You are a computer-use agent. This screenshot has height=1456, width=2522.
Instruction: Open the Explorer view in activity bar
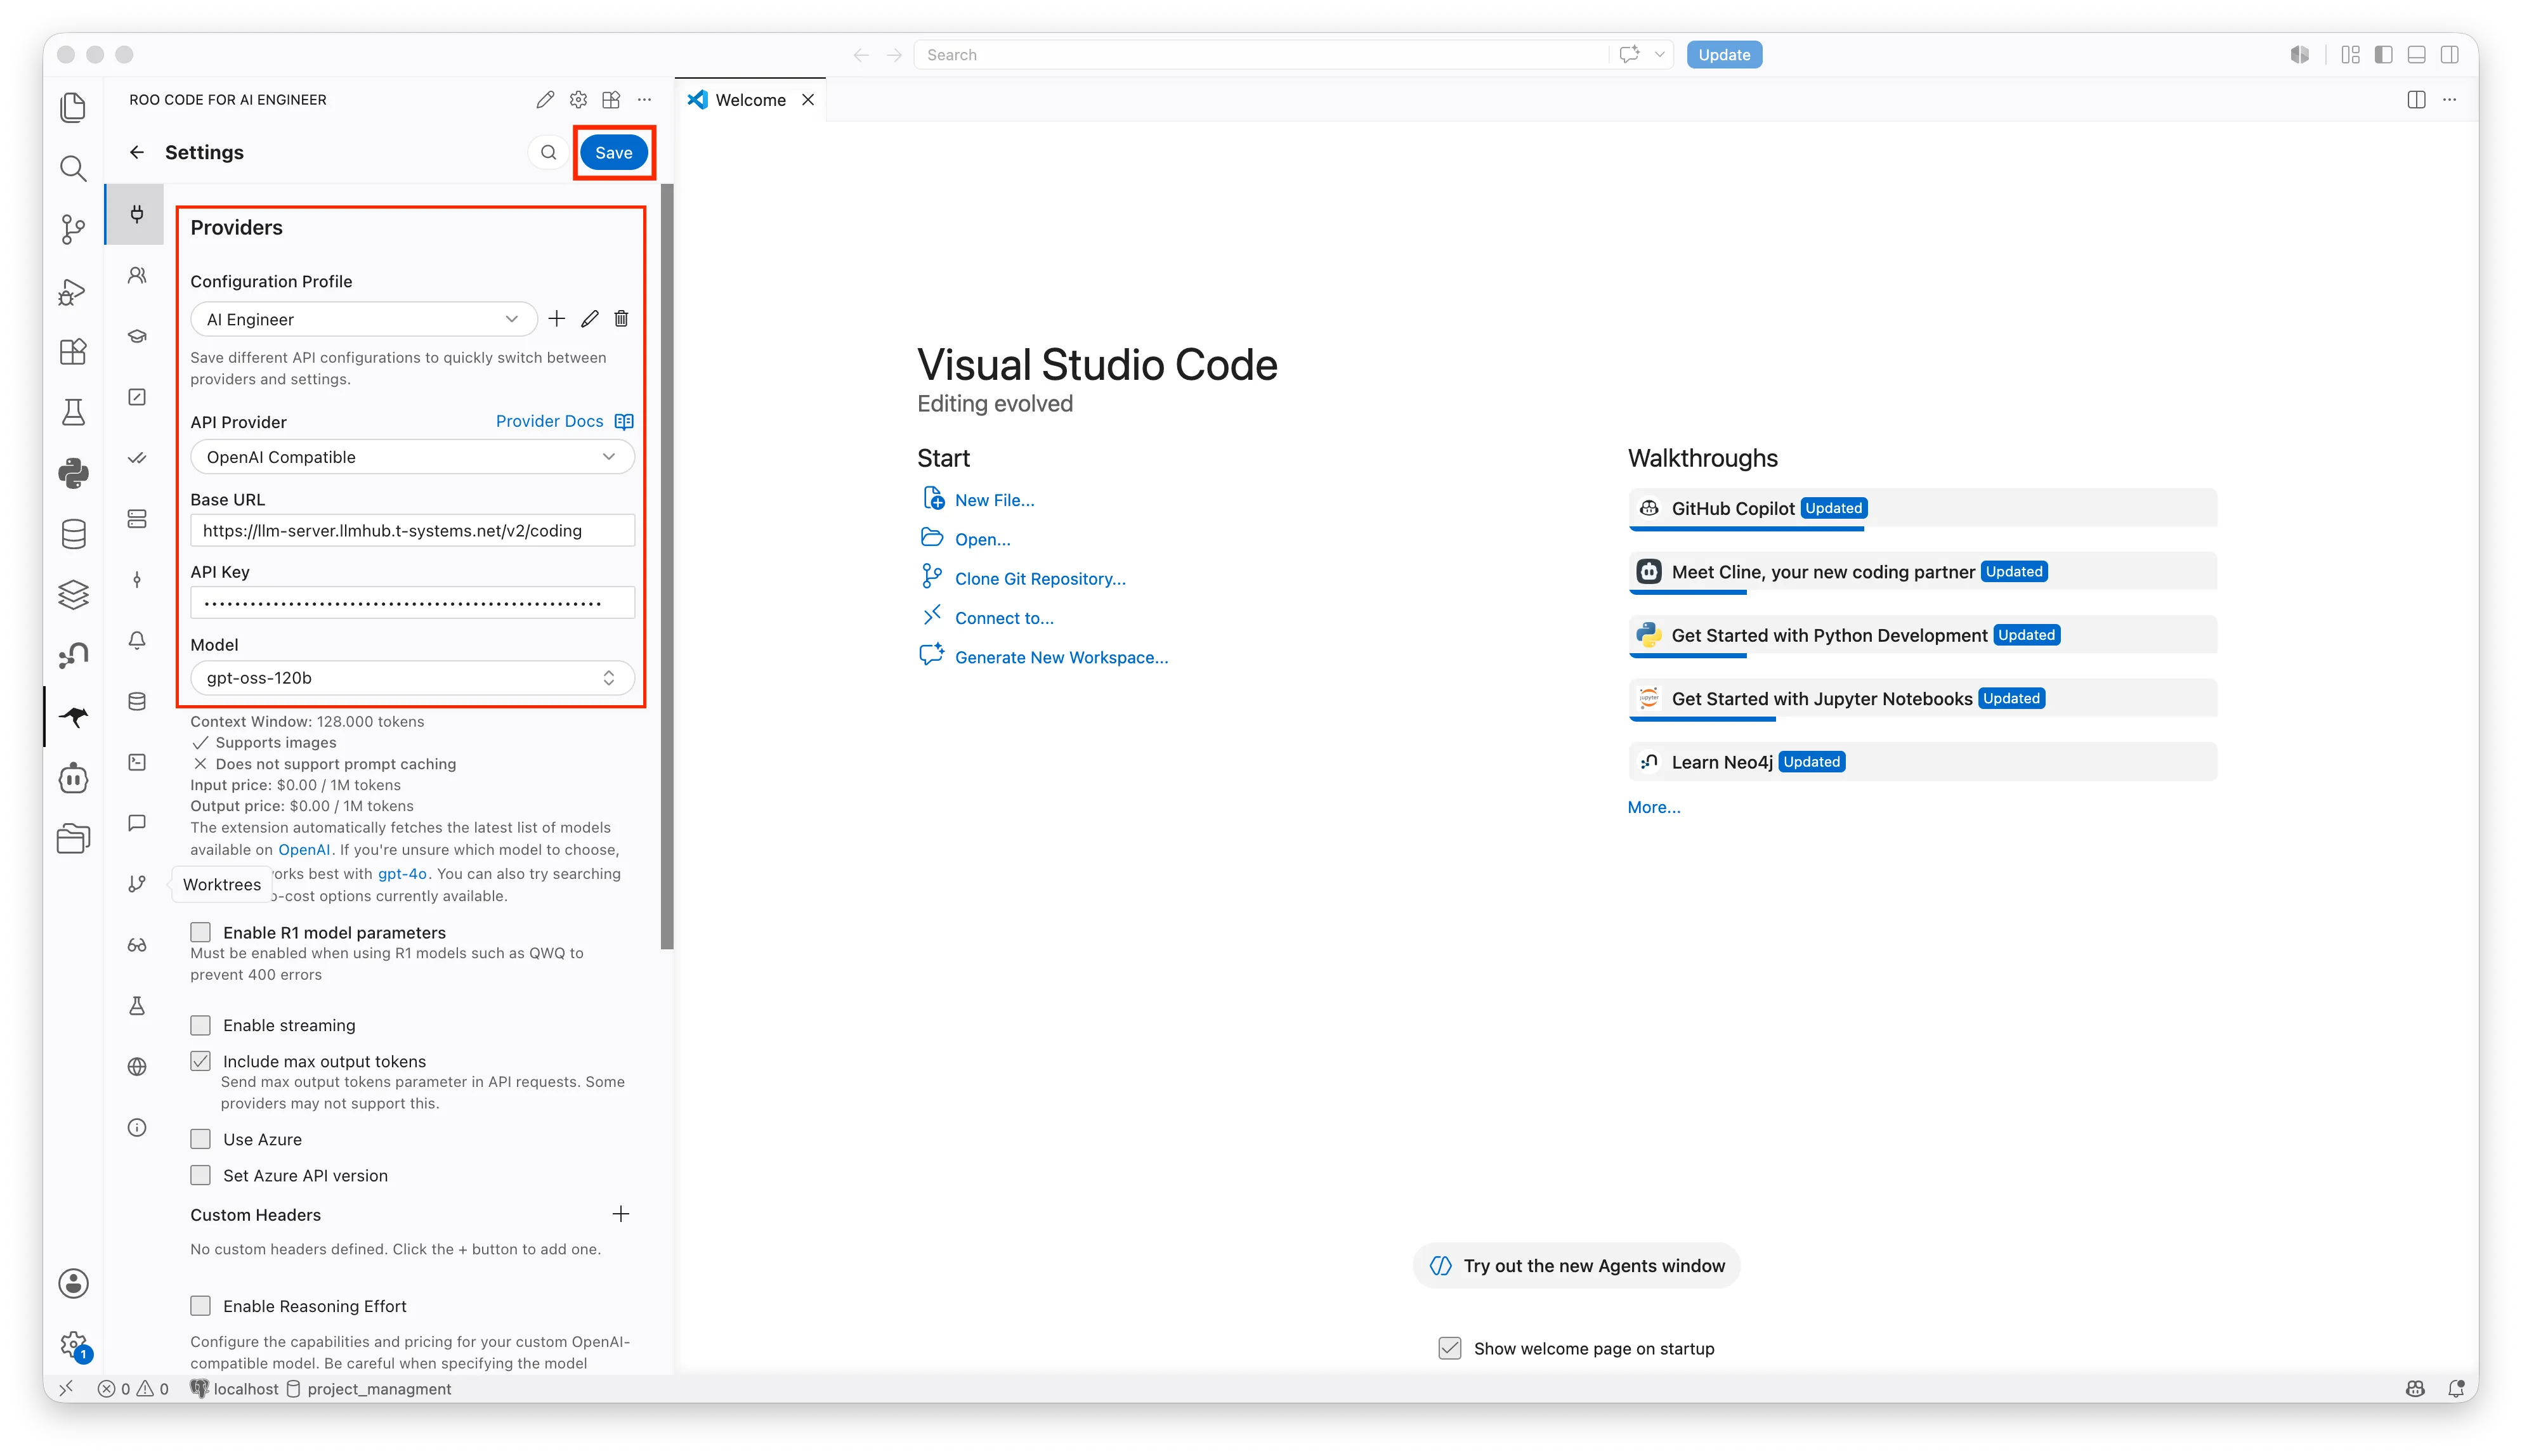pyautogui.click(x=73, y=107)
